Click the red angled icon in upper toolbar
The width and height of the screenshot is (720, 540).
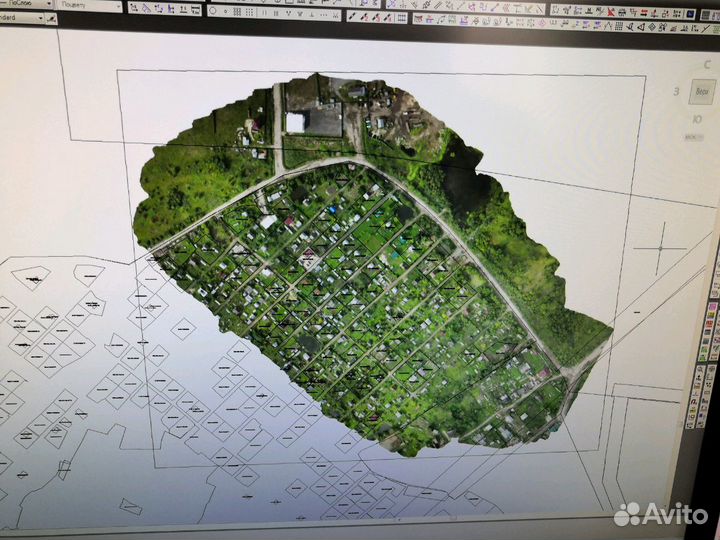coord(611,11)
